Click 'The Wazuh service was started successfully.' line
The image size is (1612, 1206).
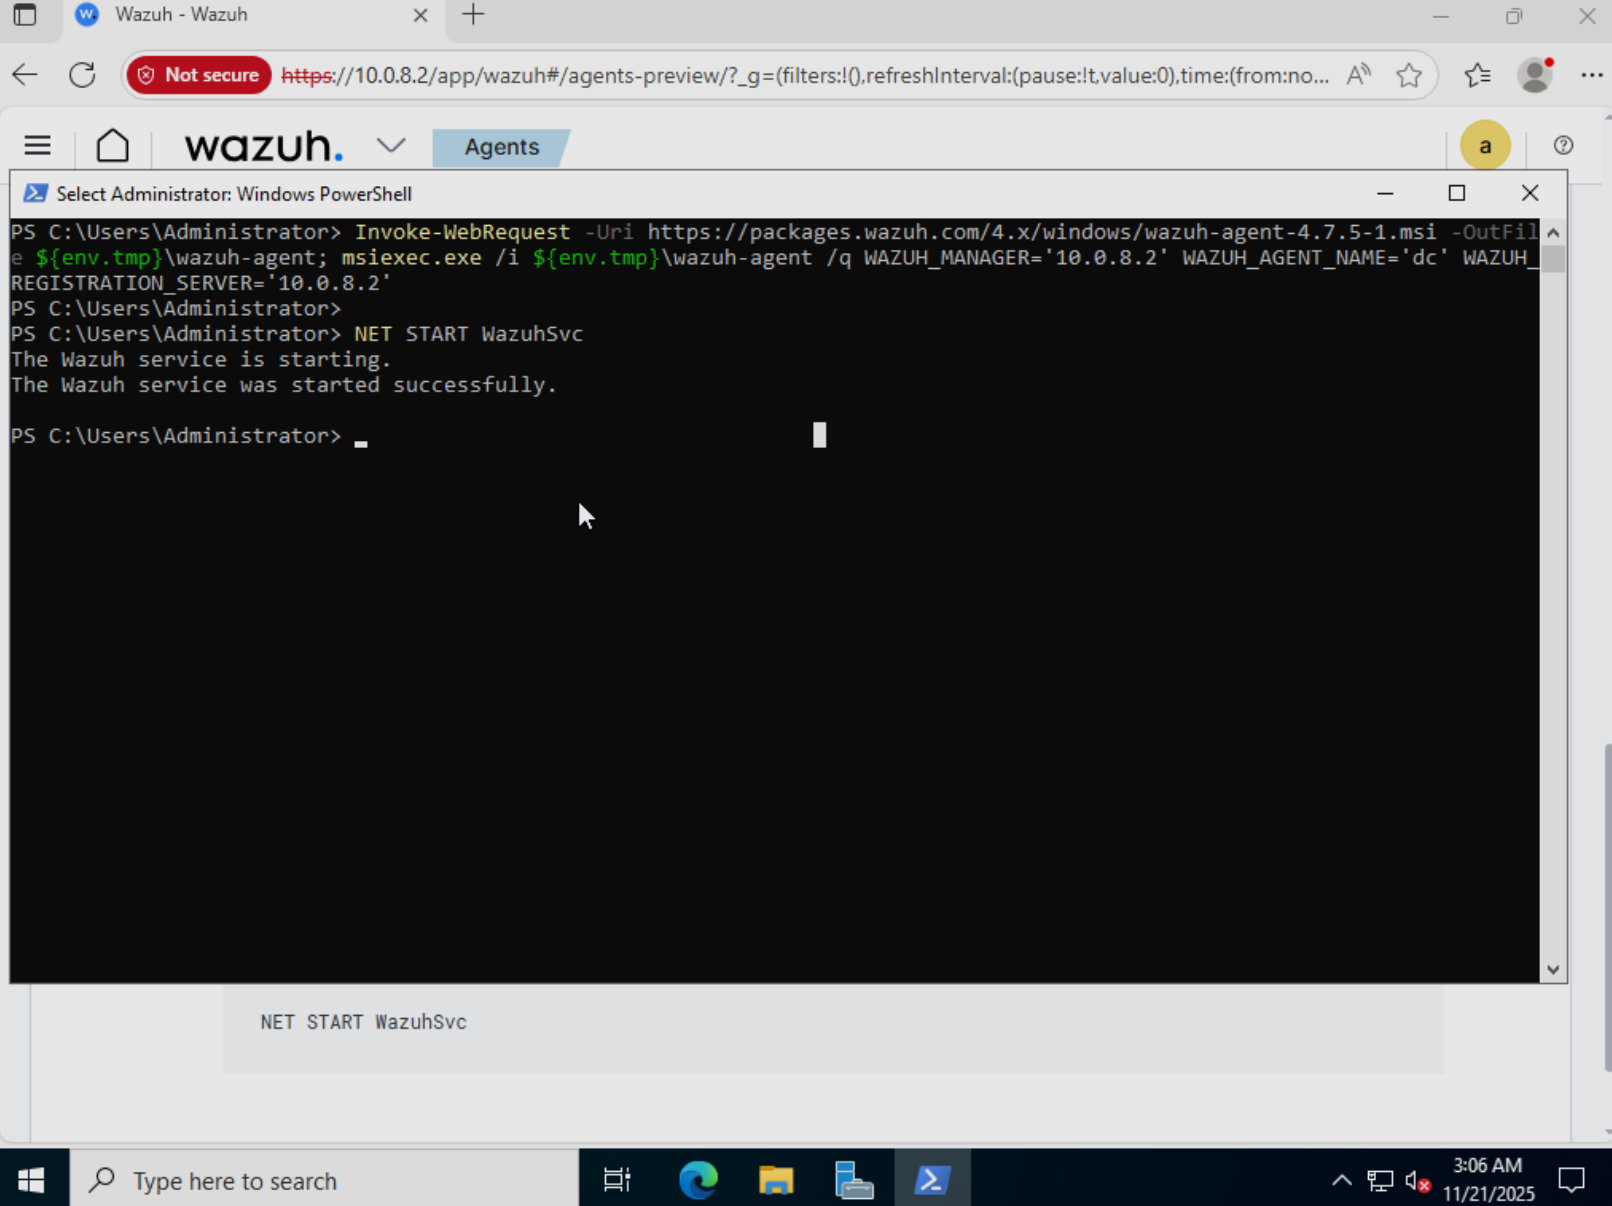284,385
